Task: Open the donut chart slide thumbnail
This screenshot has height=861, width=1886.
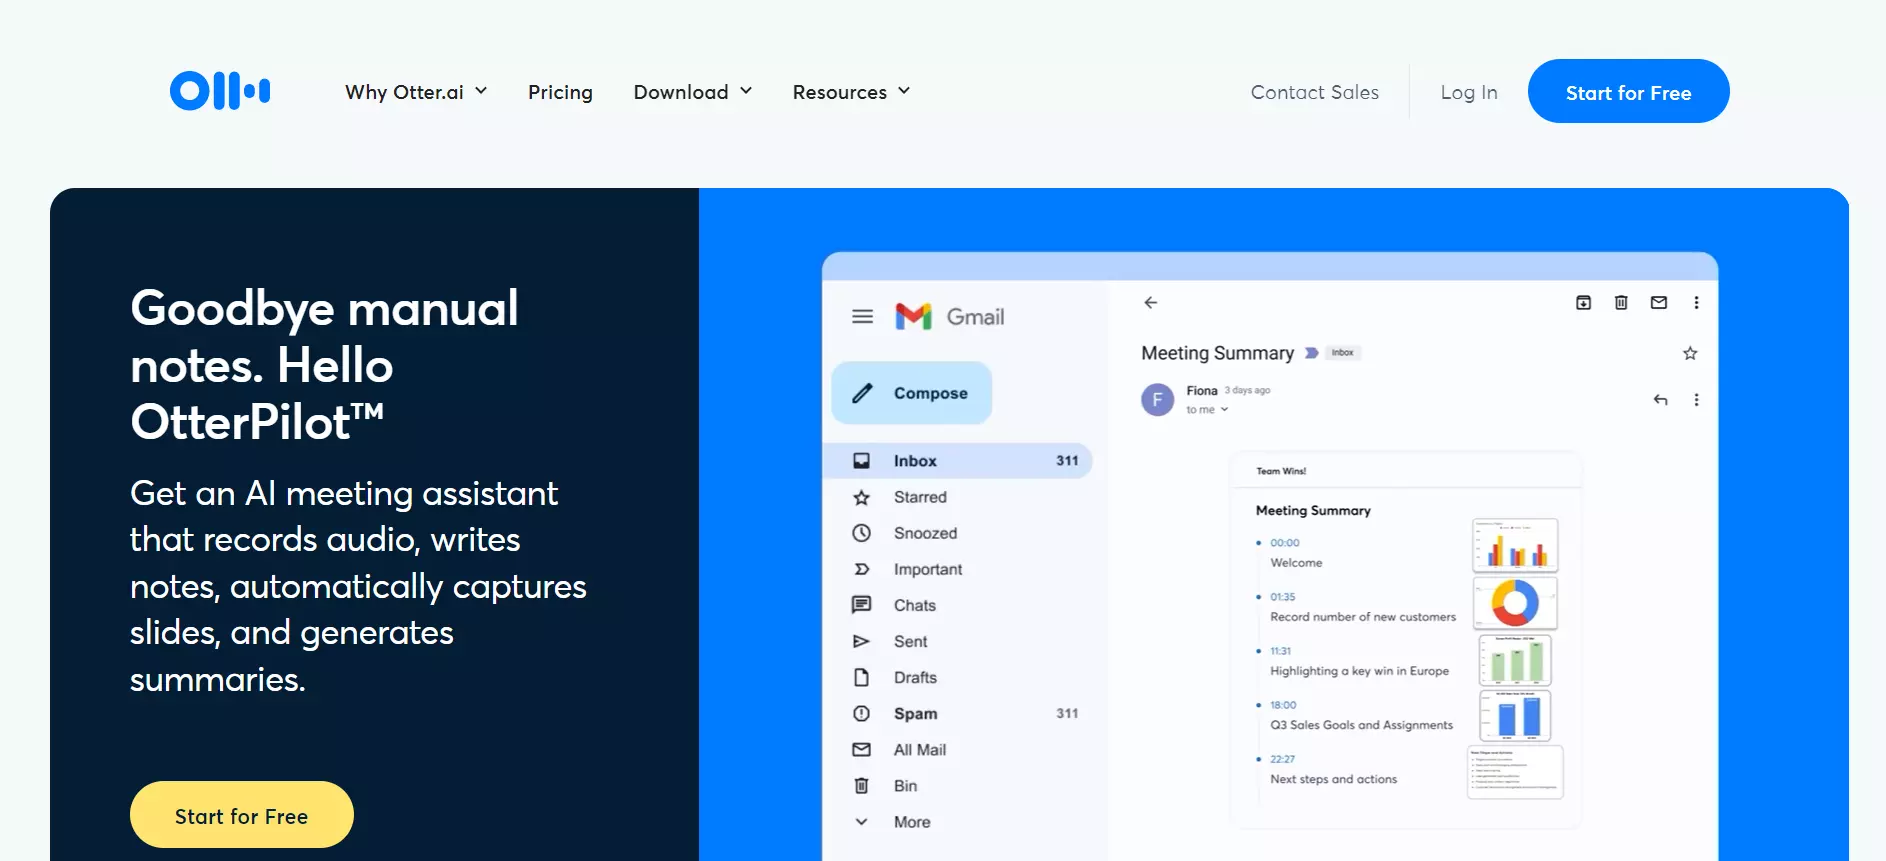Action: [x=1515, y=602]
